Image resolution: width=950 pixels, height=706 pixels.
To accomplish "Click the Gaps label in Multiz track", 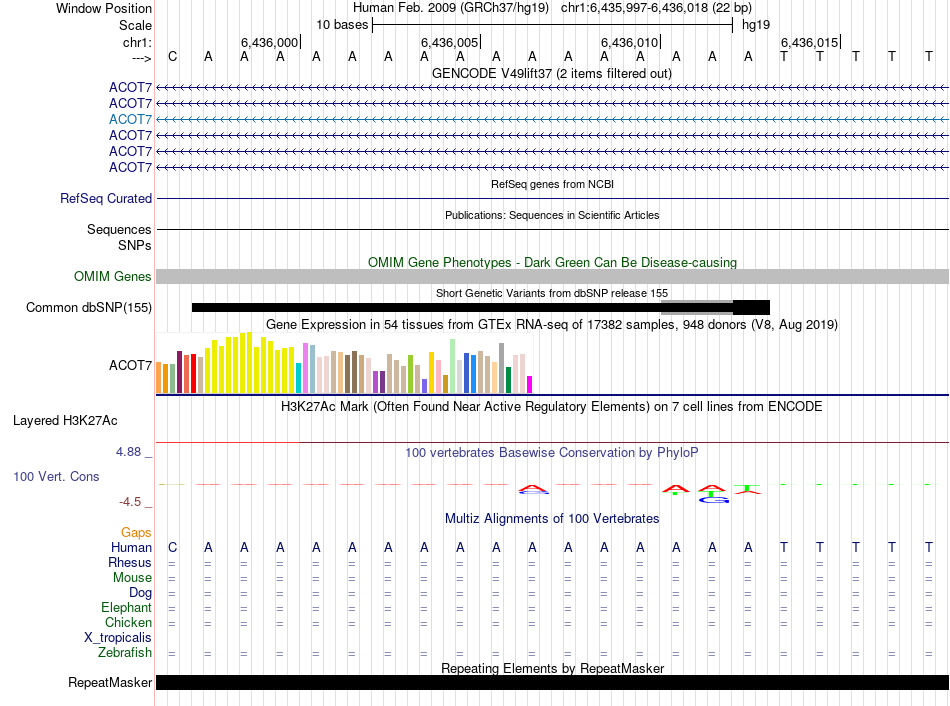I will point(136,533).
